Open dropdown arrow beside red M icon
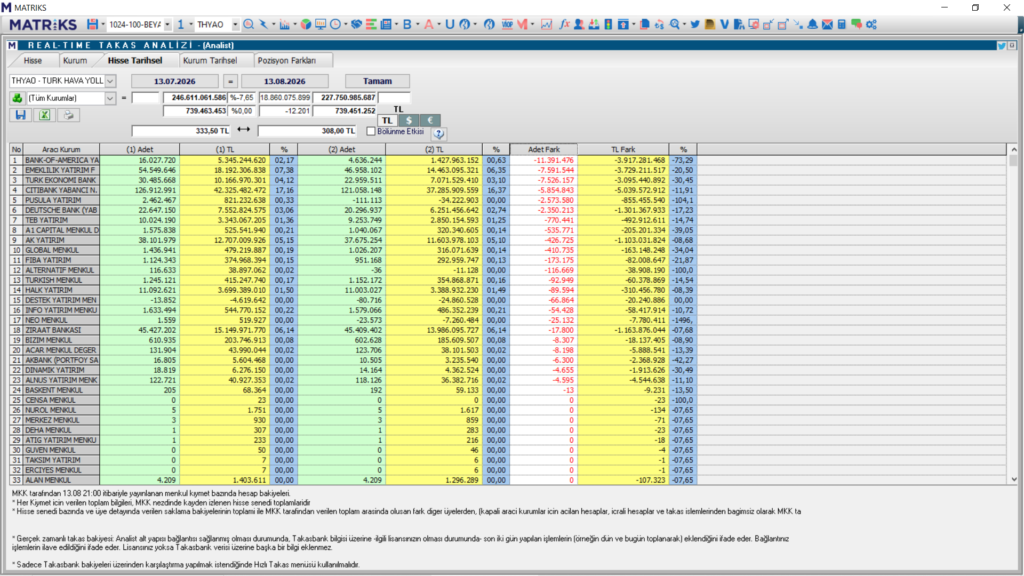The width and height of the screenshot is (1024, 576). (x=532, y=25)
